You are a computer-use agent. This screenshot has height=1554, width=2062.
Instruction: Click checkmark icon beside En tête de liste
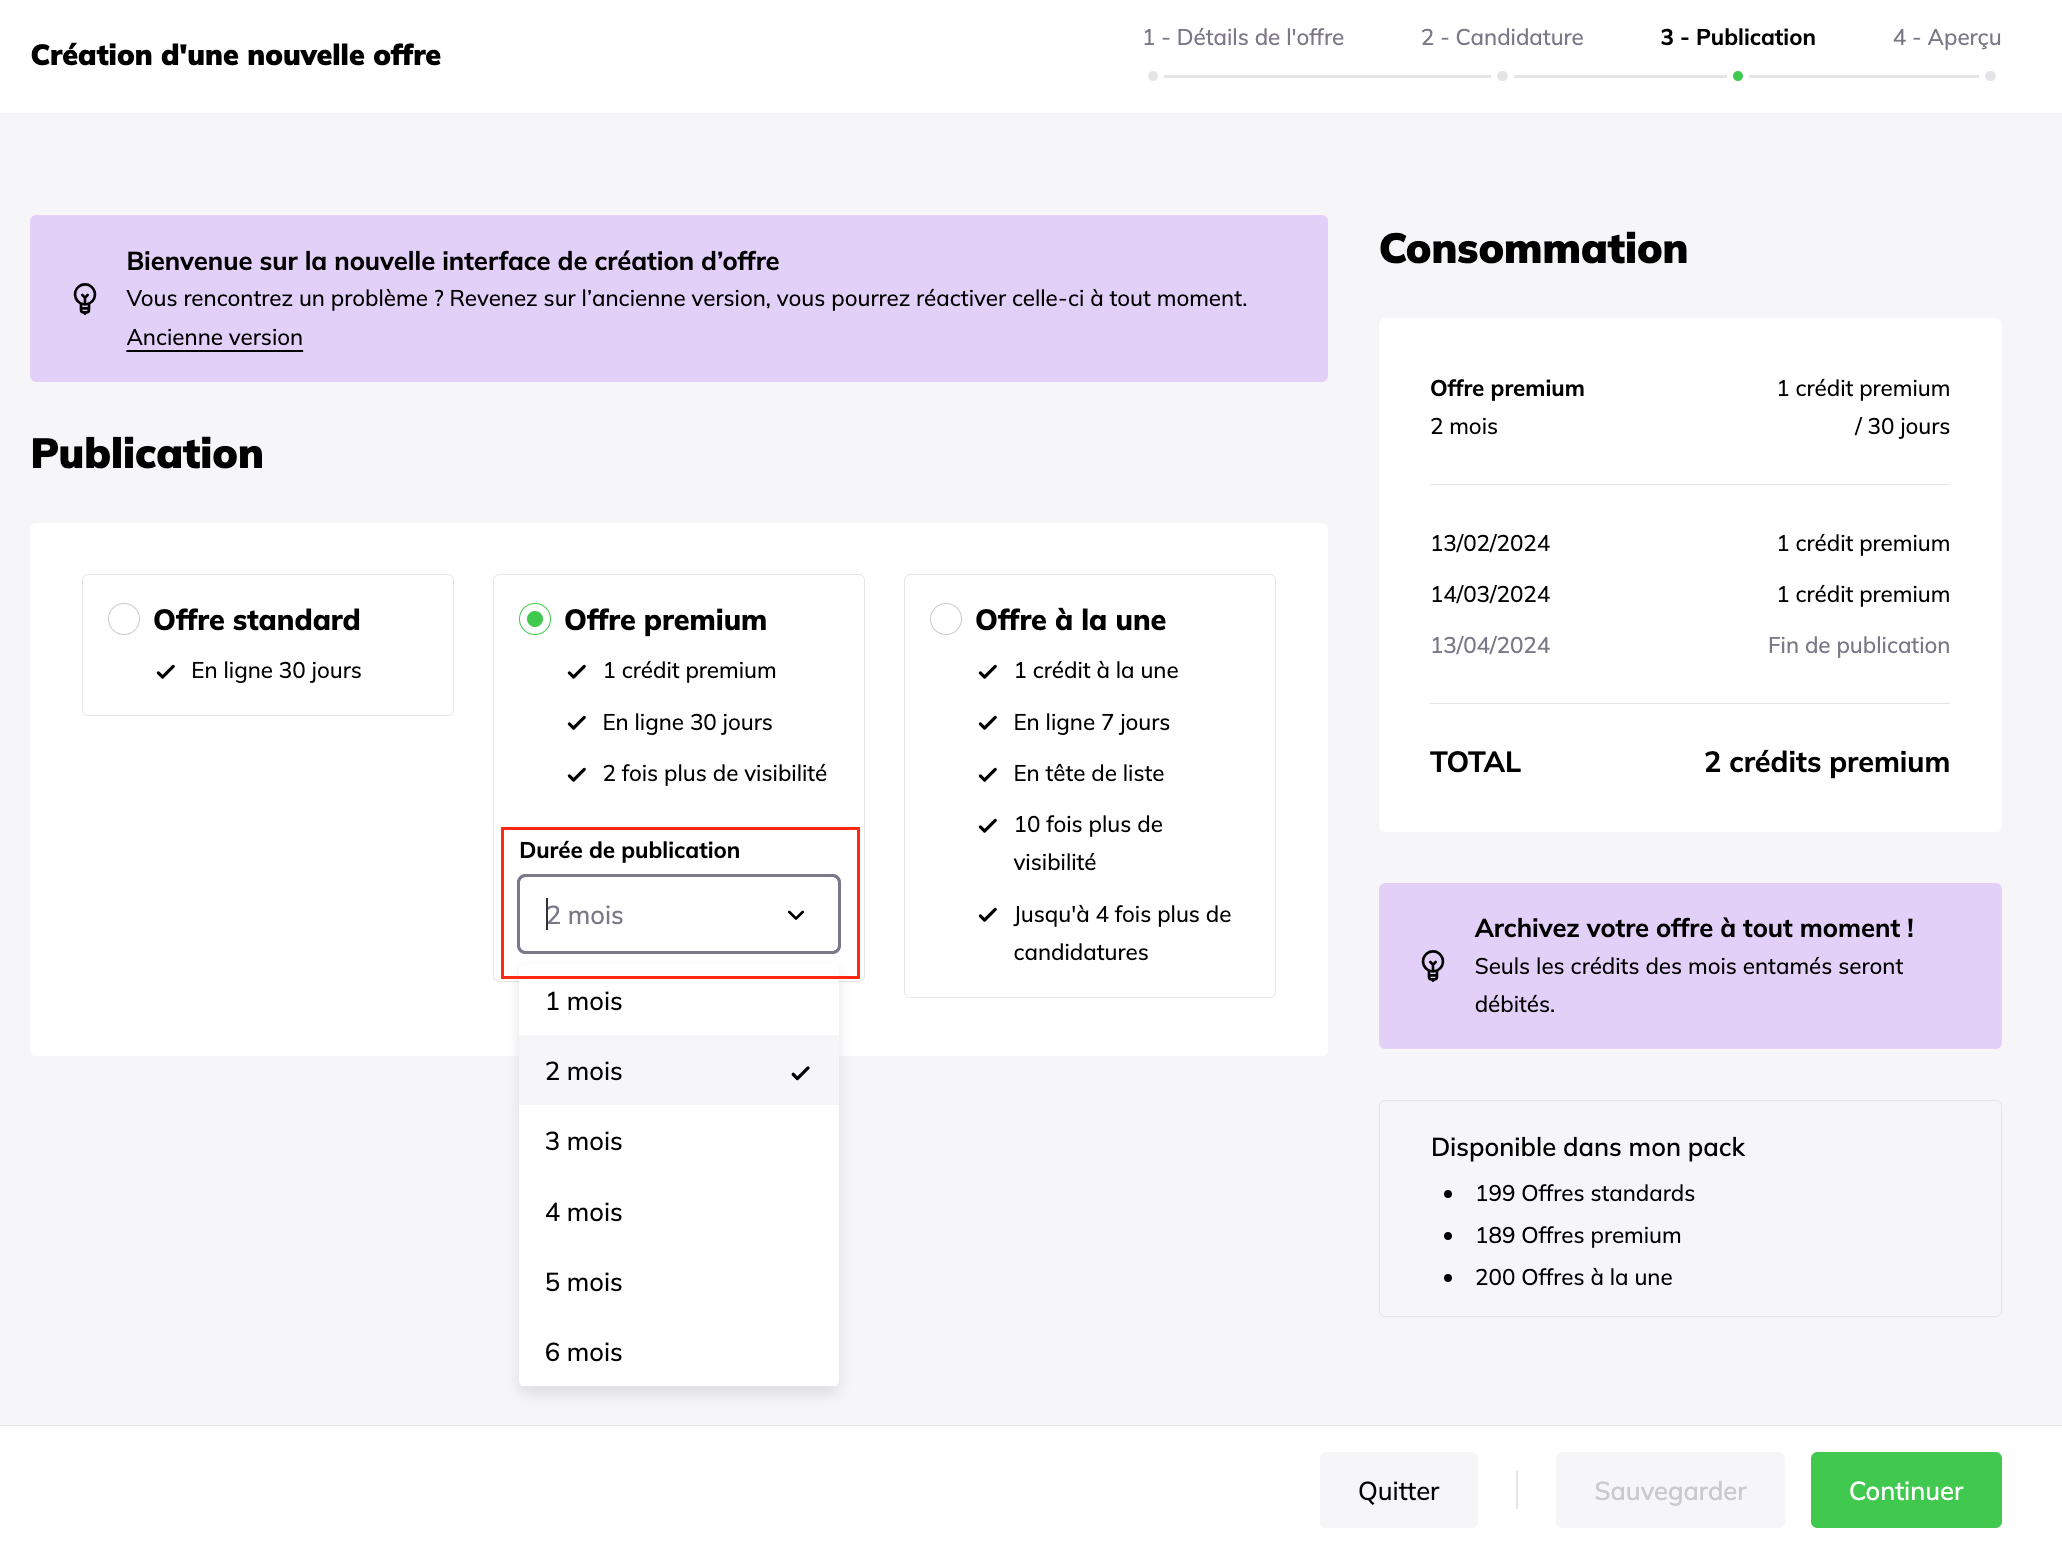click(x=987, y=774)
